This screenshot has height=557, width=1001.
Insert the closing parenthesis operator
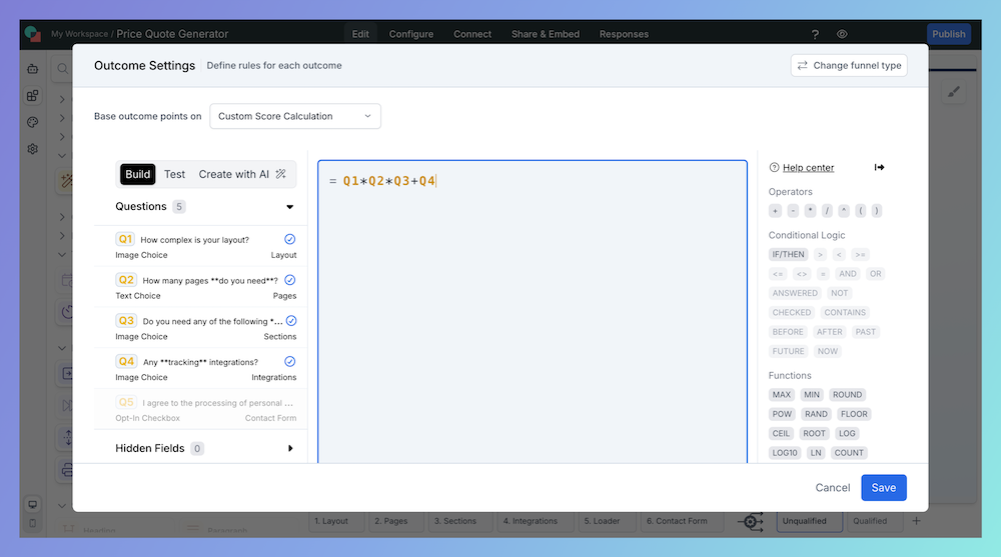pyautogui.click(x=877, y=211)
